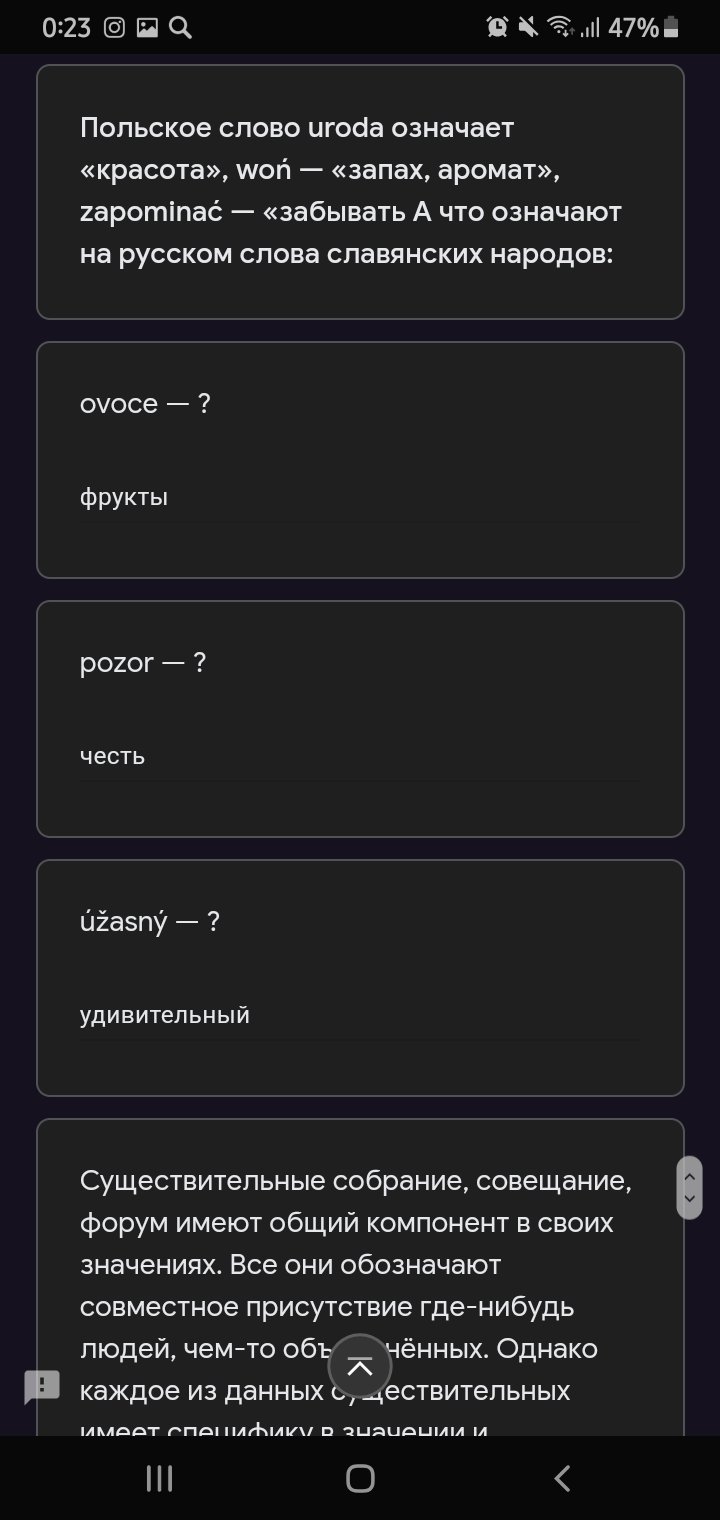
Task: Open recent apps navigation button
Action: [159, 1478]
